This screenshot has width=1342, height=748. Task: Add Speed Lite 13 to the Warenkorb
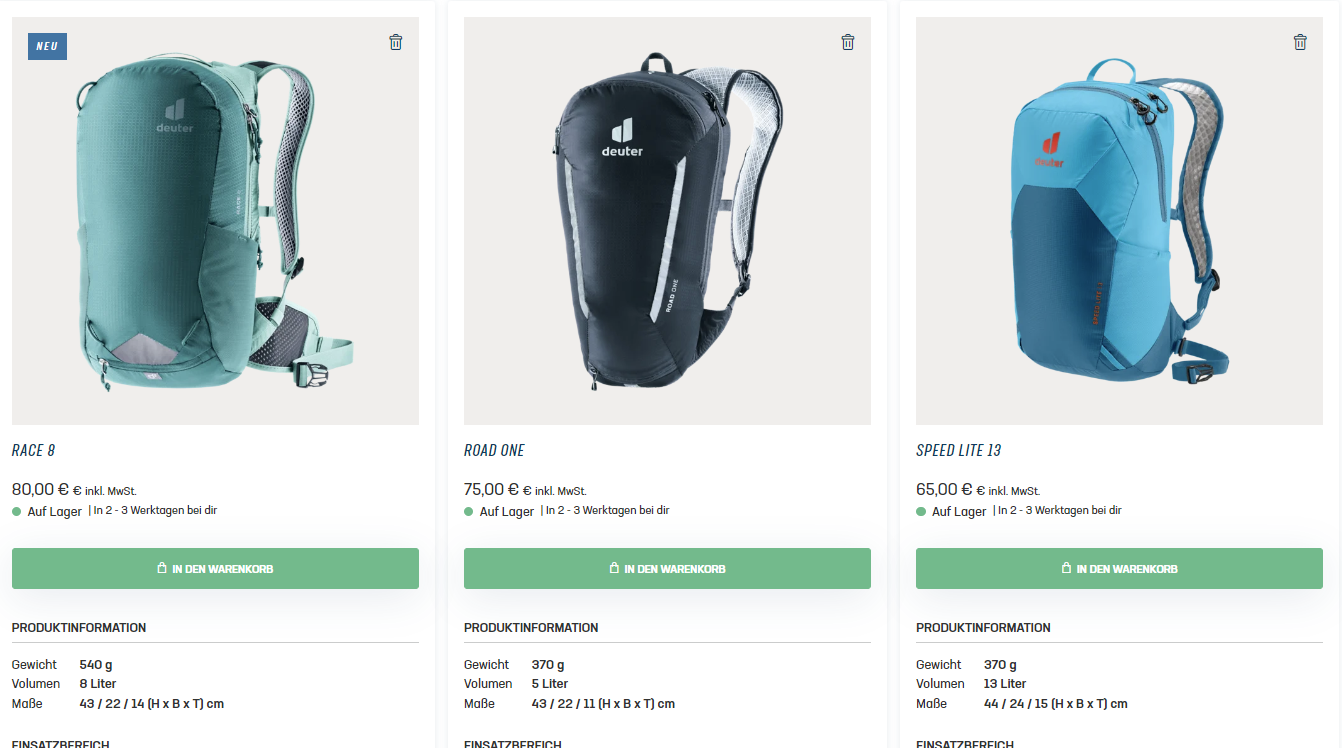(1119, 568)
